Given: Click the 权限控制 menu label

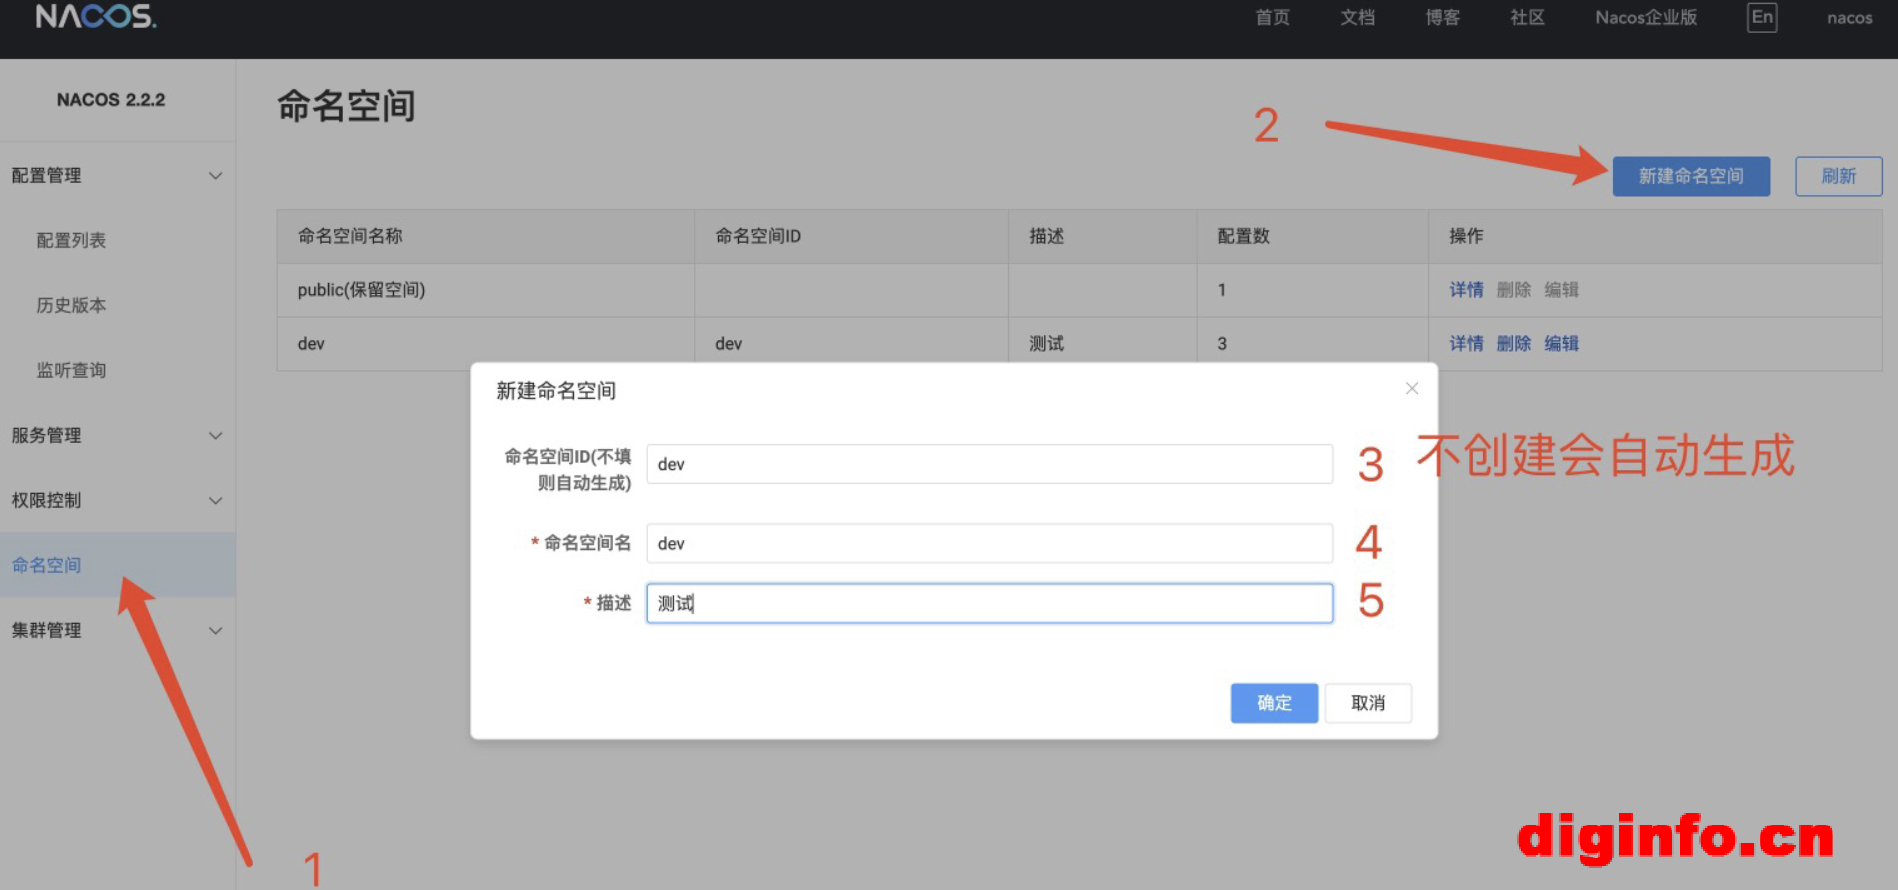Looking at the screenshot, I should (46, 501).
